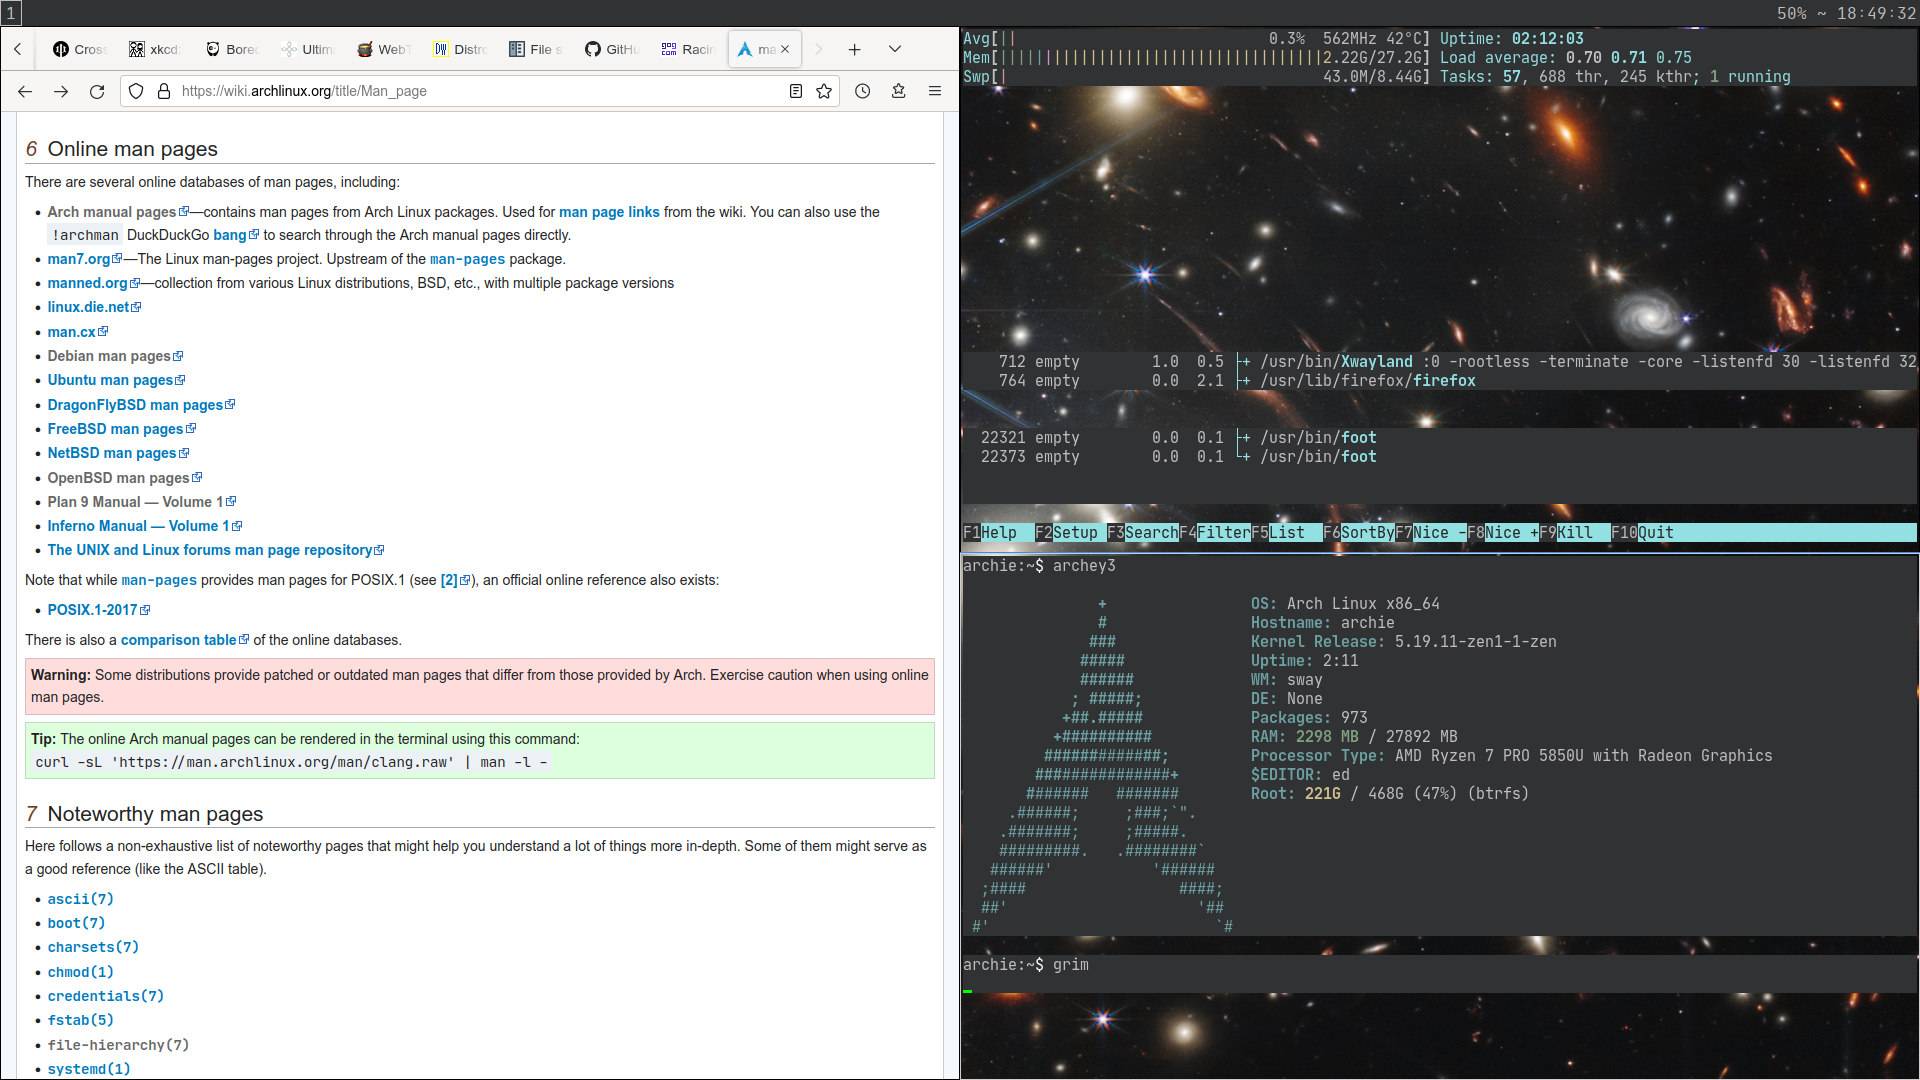Select the /usr/lib/firefox/firefox process row in htop
The image size is (1920, 1080).
click(1439, 381)
